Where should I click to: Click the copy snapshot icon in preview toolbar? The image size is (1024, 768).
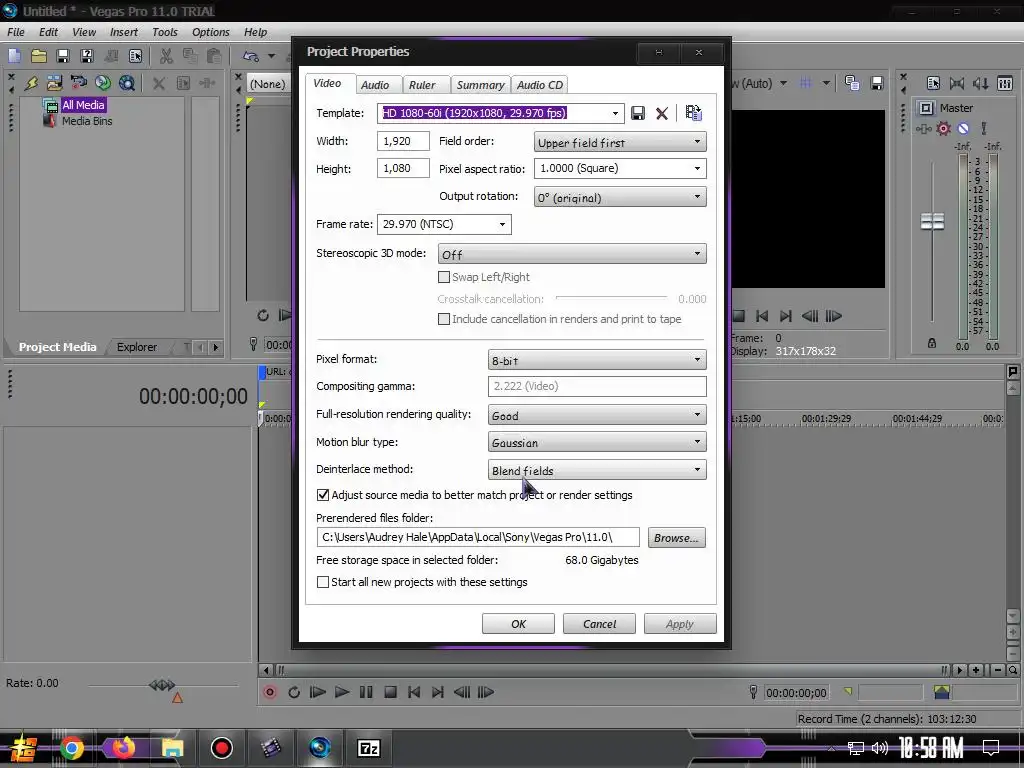click(852, 83)
